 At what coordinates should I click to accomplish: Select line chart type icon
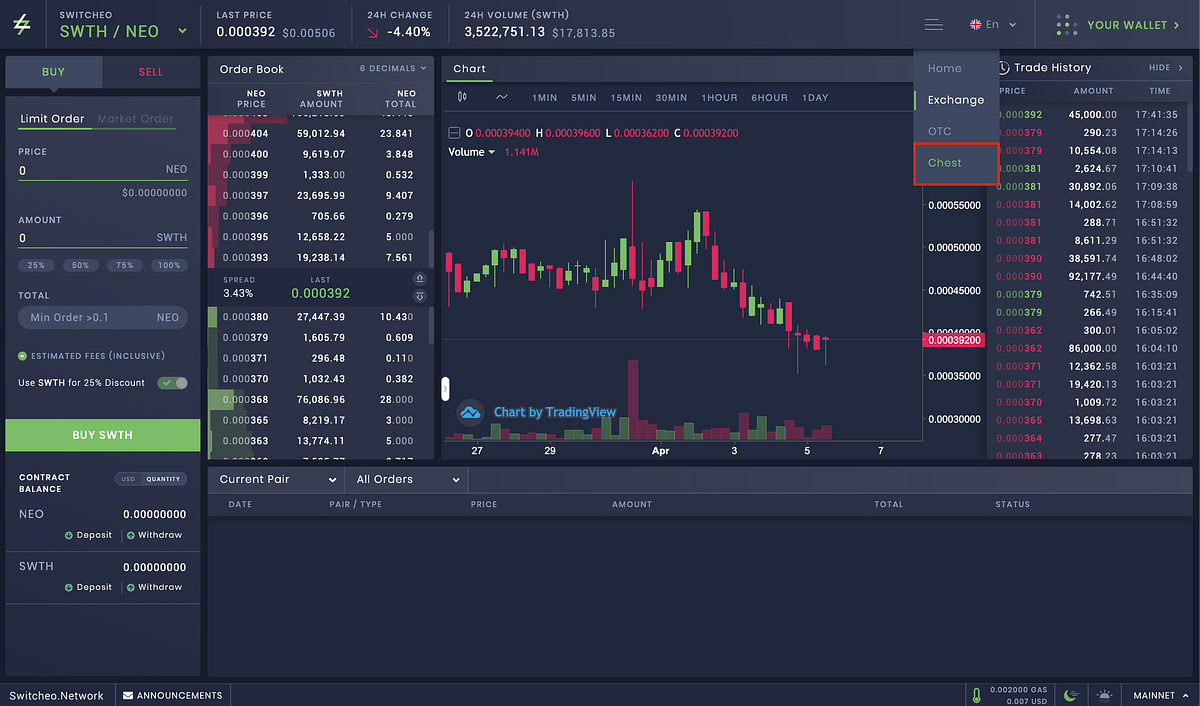pos(501,97)
